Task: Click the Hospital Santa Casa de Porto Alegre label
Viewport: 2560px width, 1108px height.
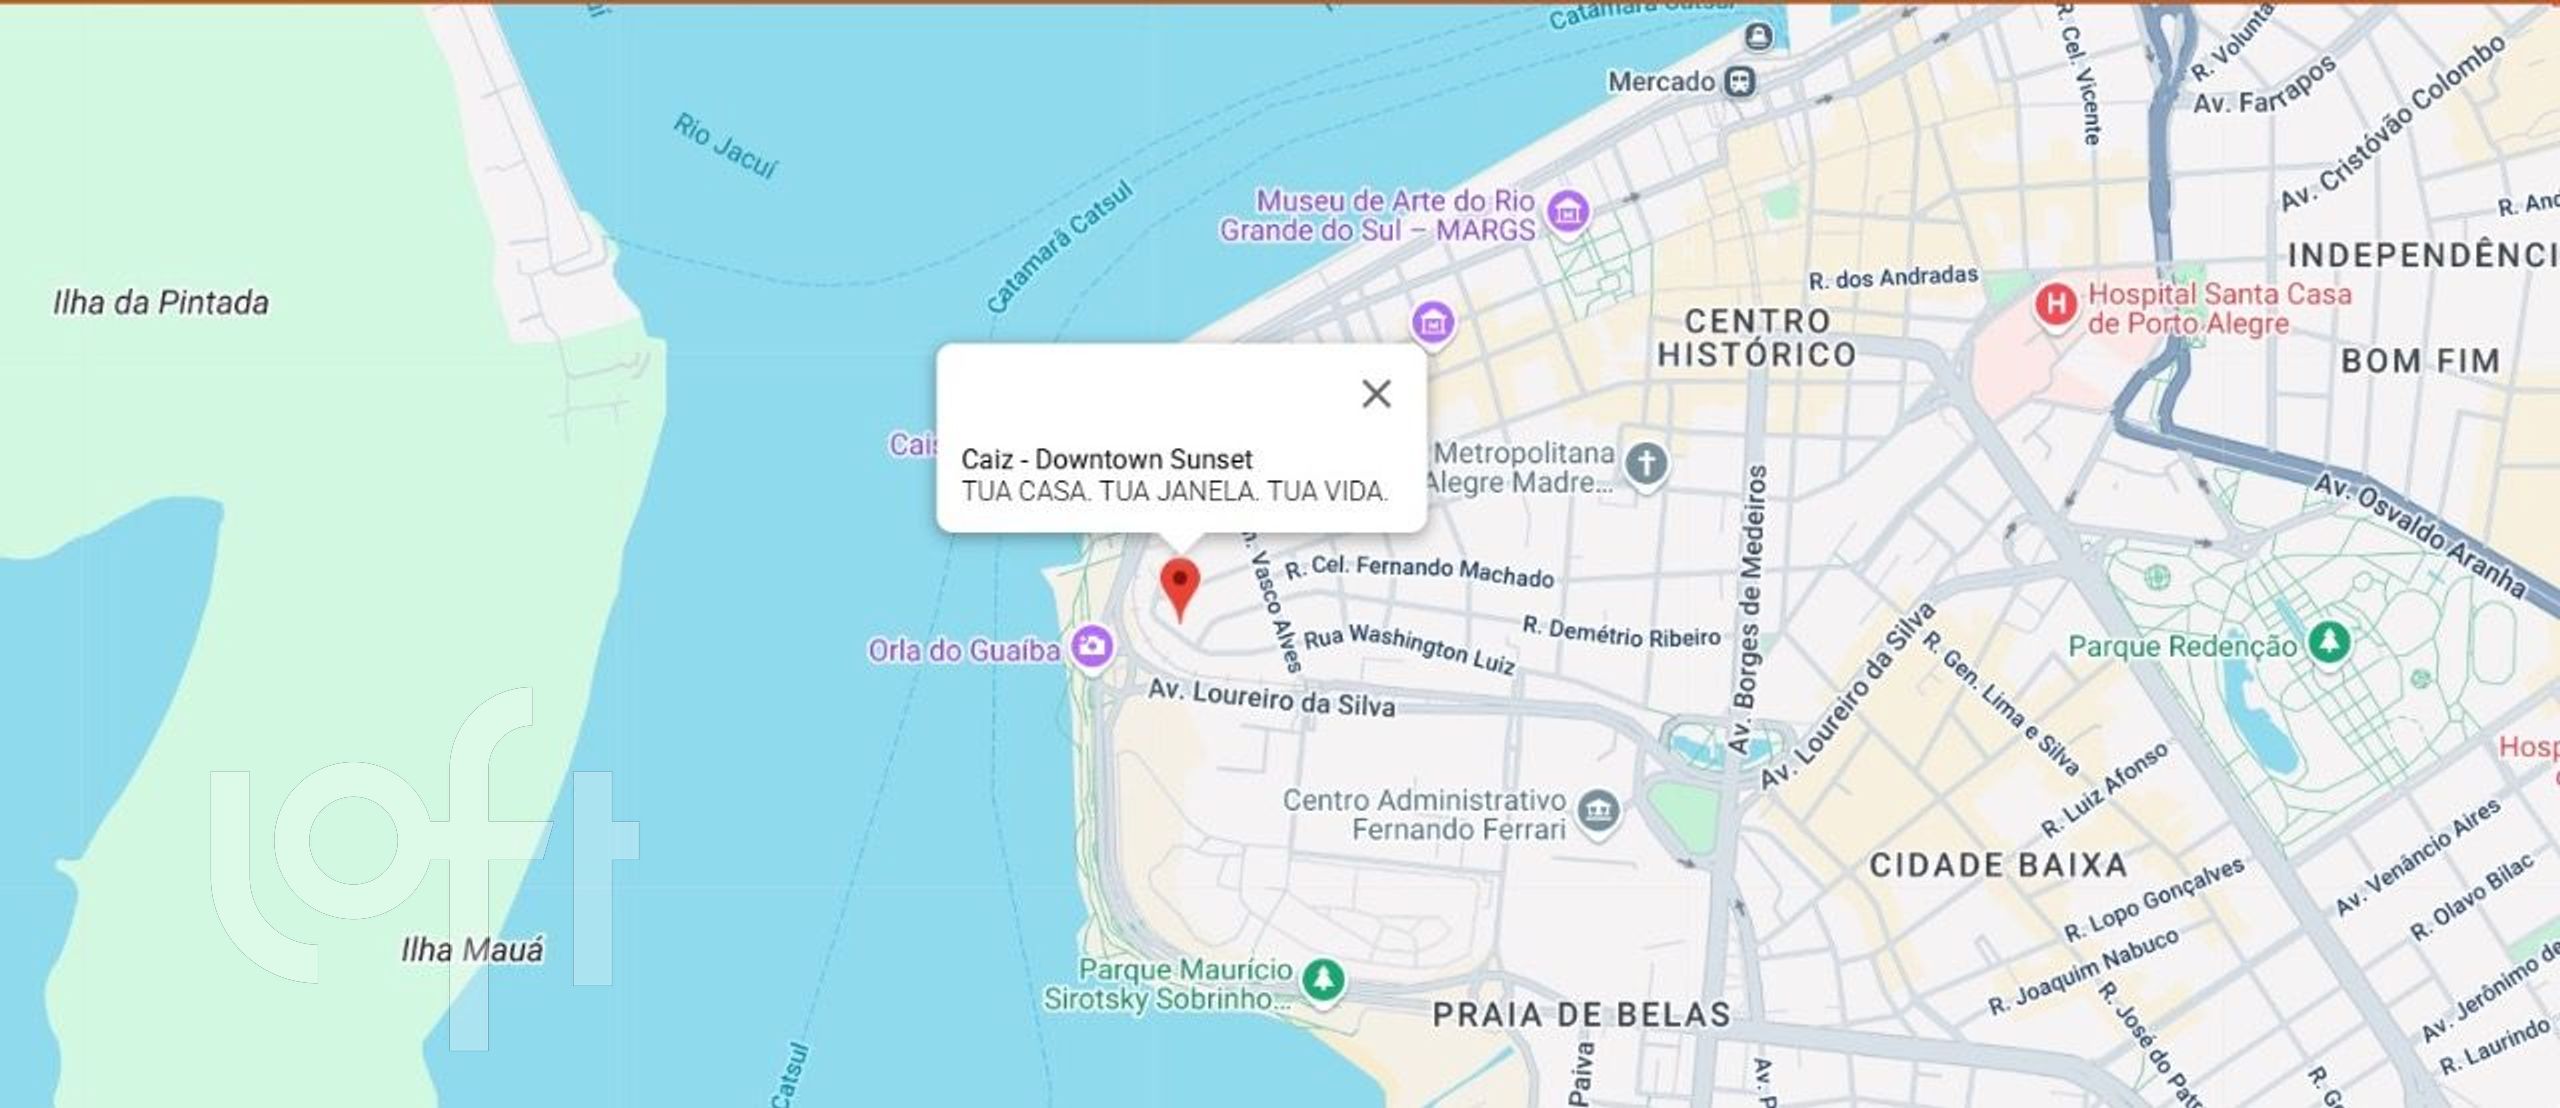Action: coord(2219,308)
